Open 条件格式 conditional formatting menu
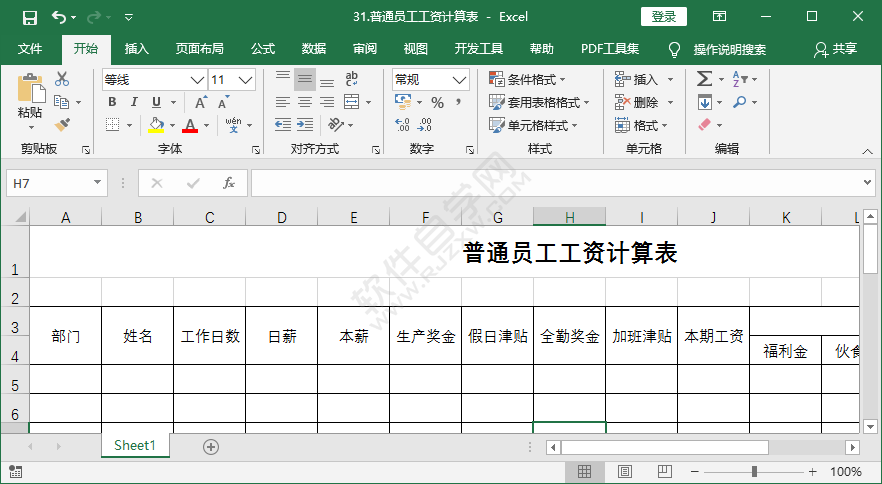882x484 pixels. [x=527, y=79]
